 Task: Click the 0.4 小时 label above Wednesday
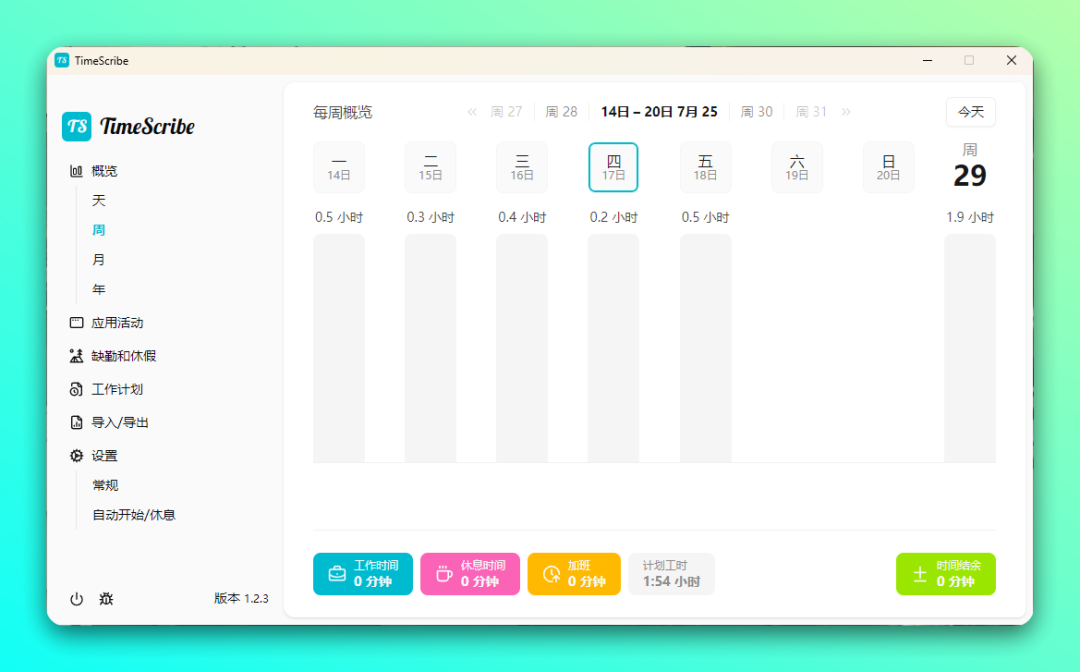522,218
